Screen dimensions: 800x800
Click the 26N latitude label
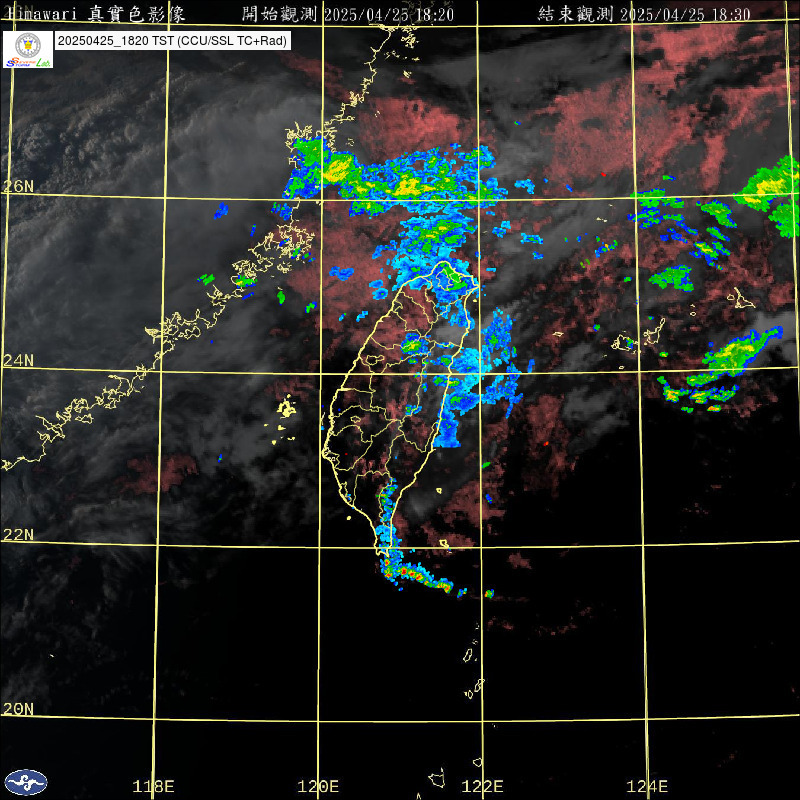[18, 186]
